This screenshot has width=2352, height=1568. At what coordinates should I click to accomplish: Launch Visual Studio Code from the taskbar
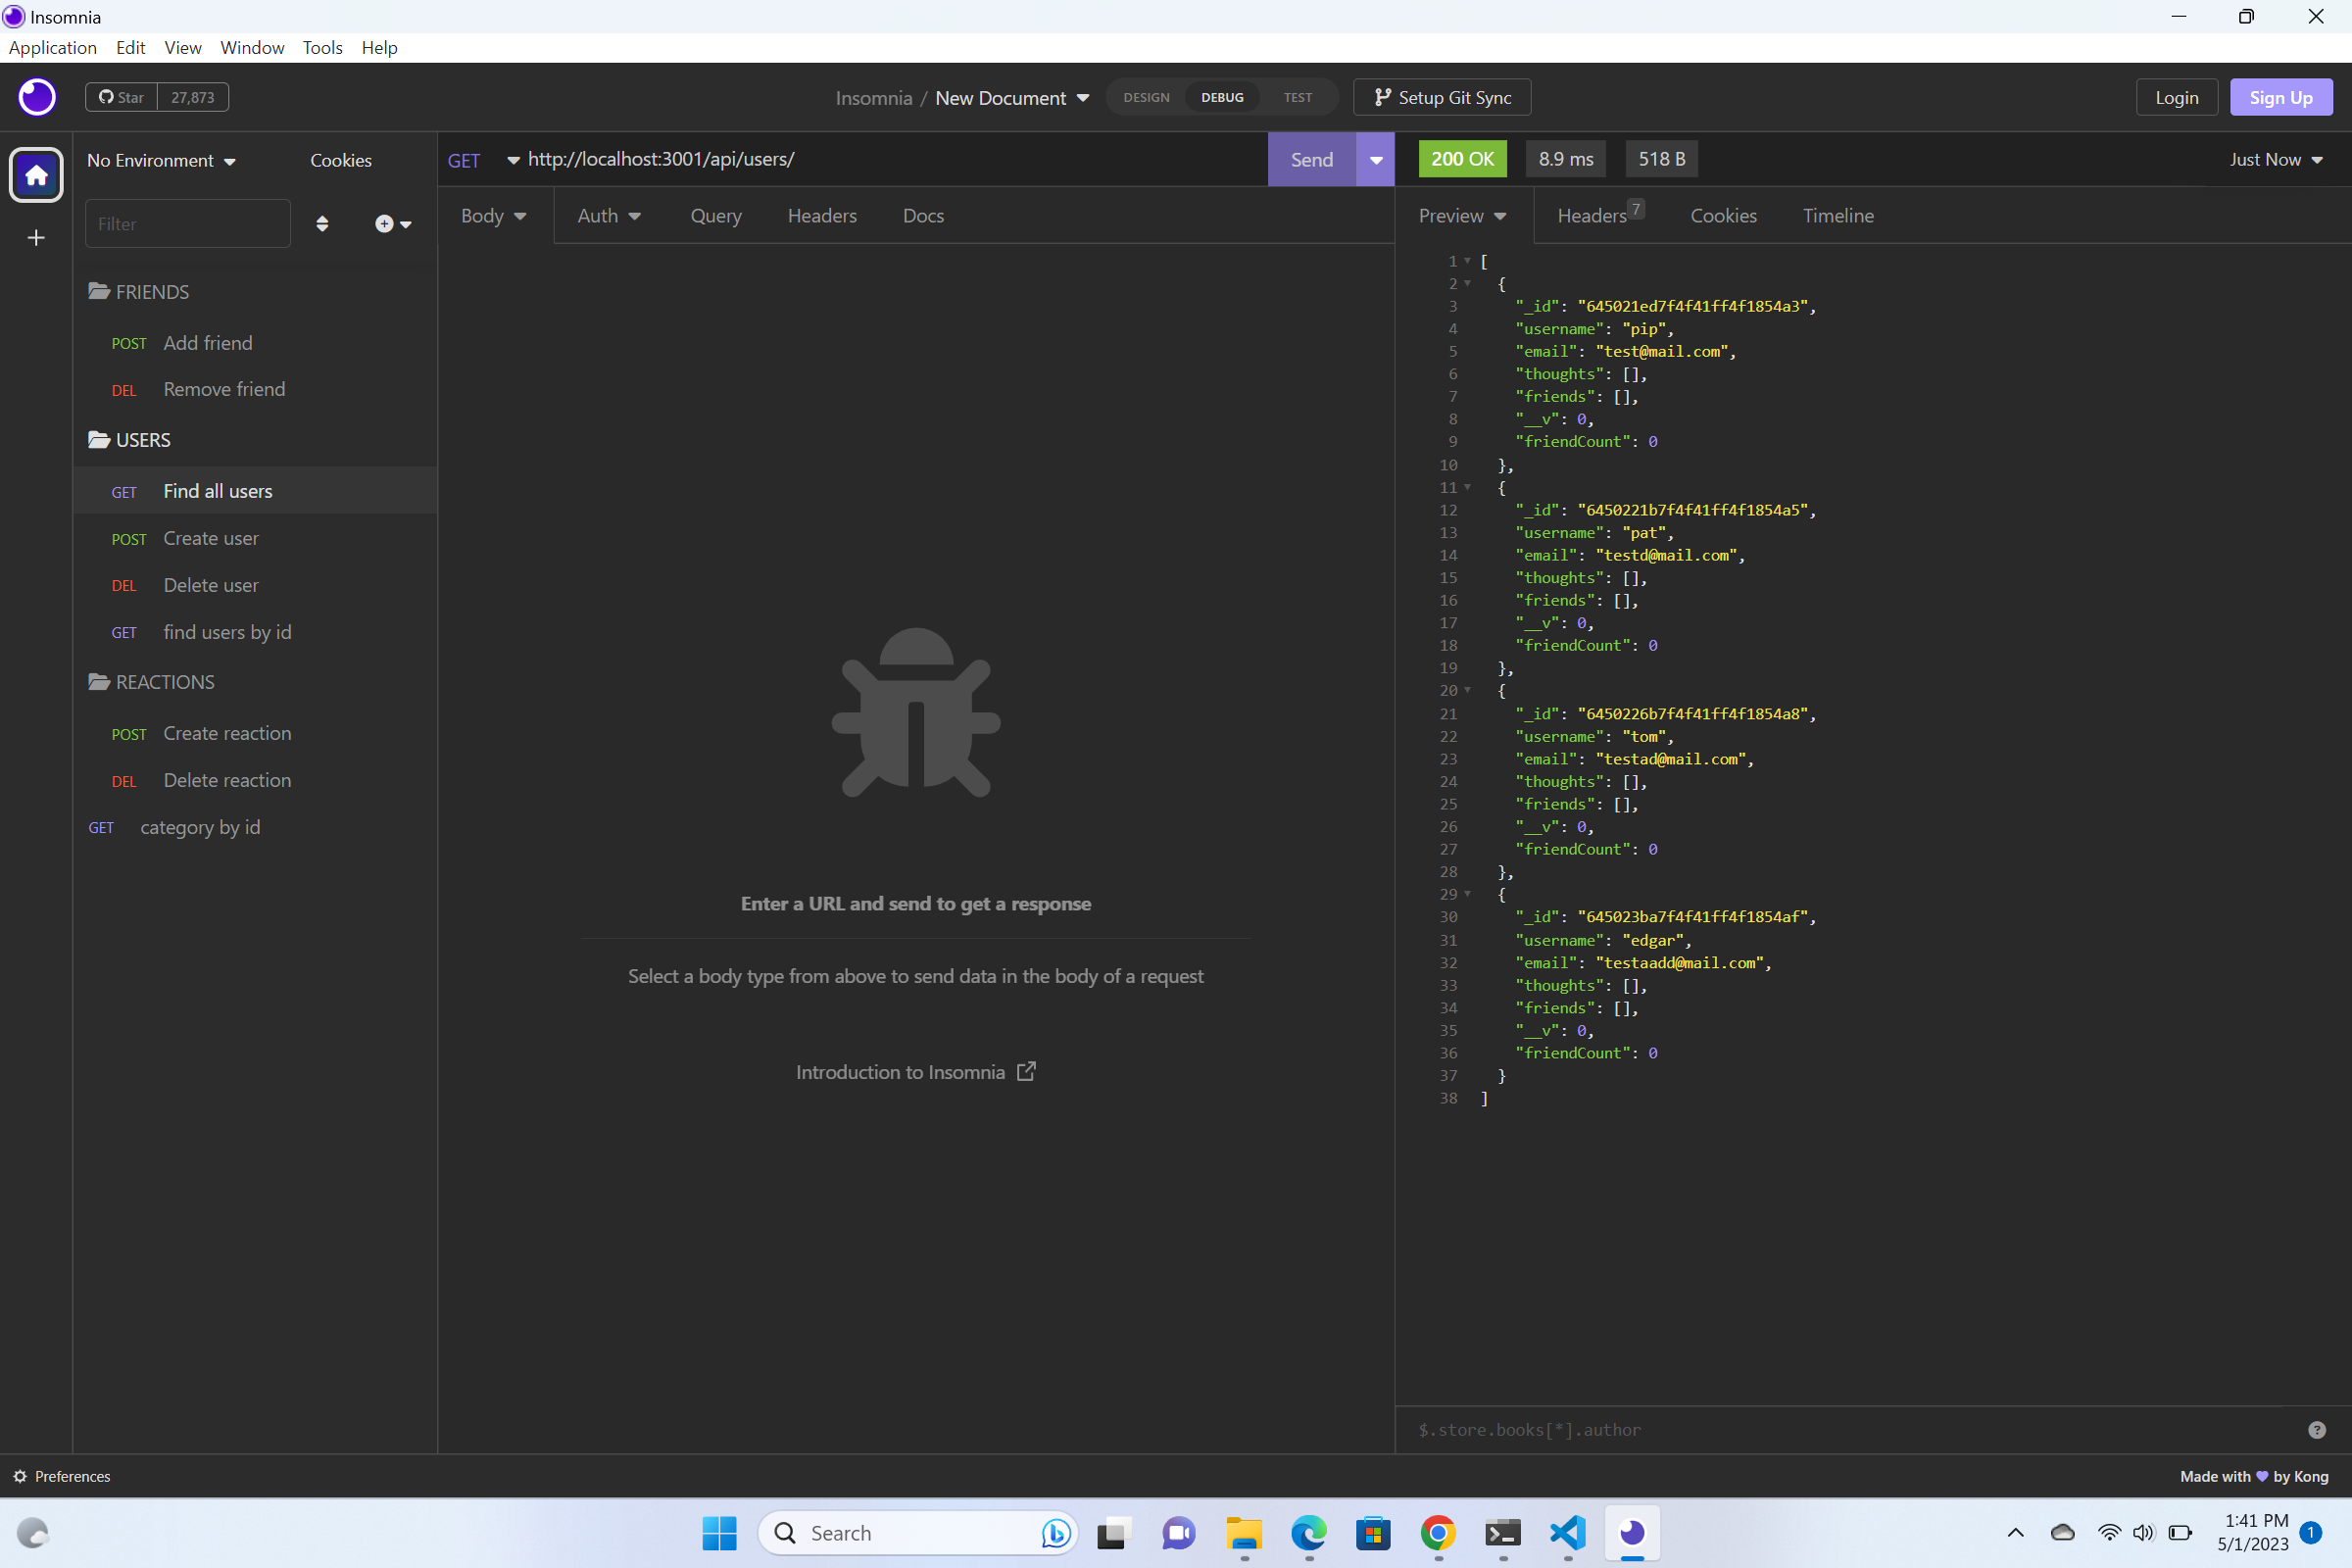(x=1567, y=1533)
